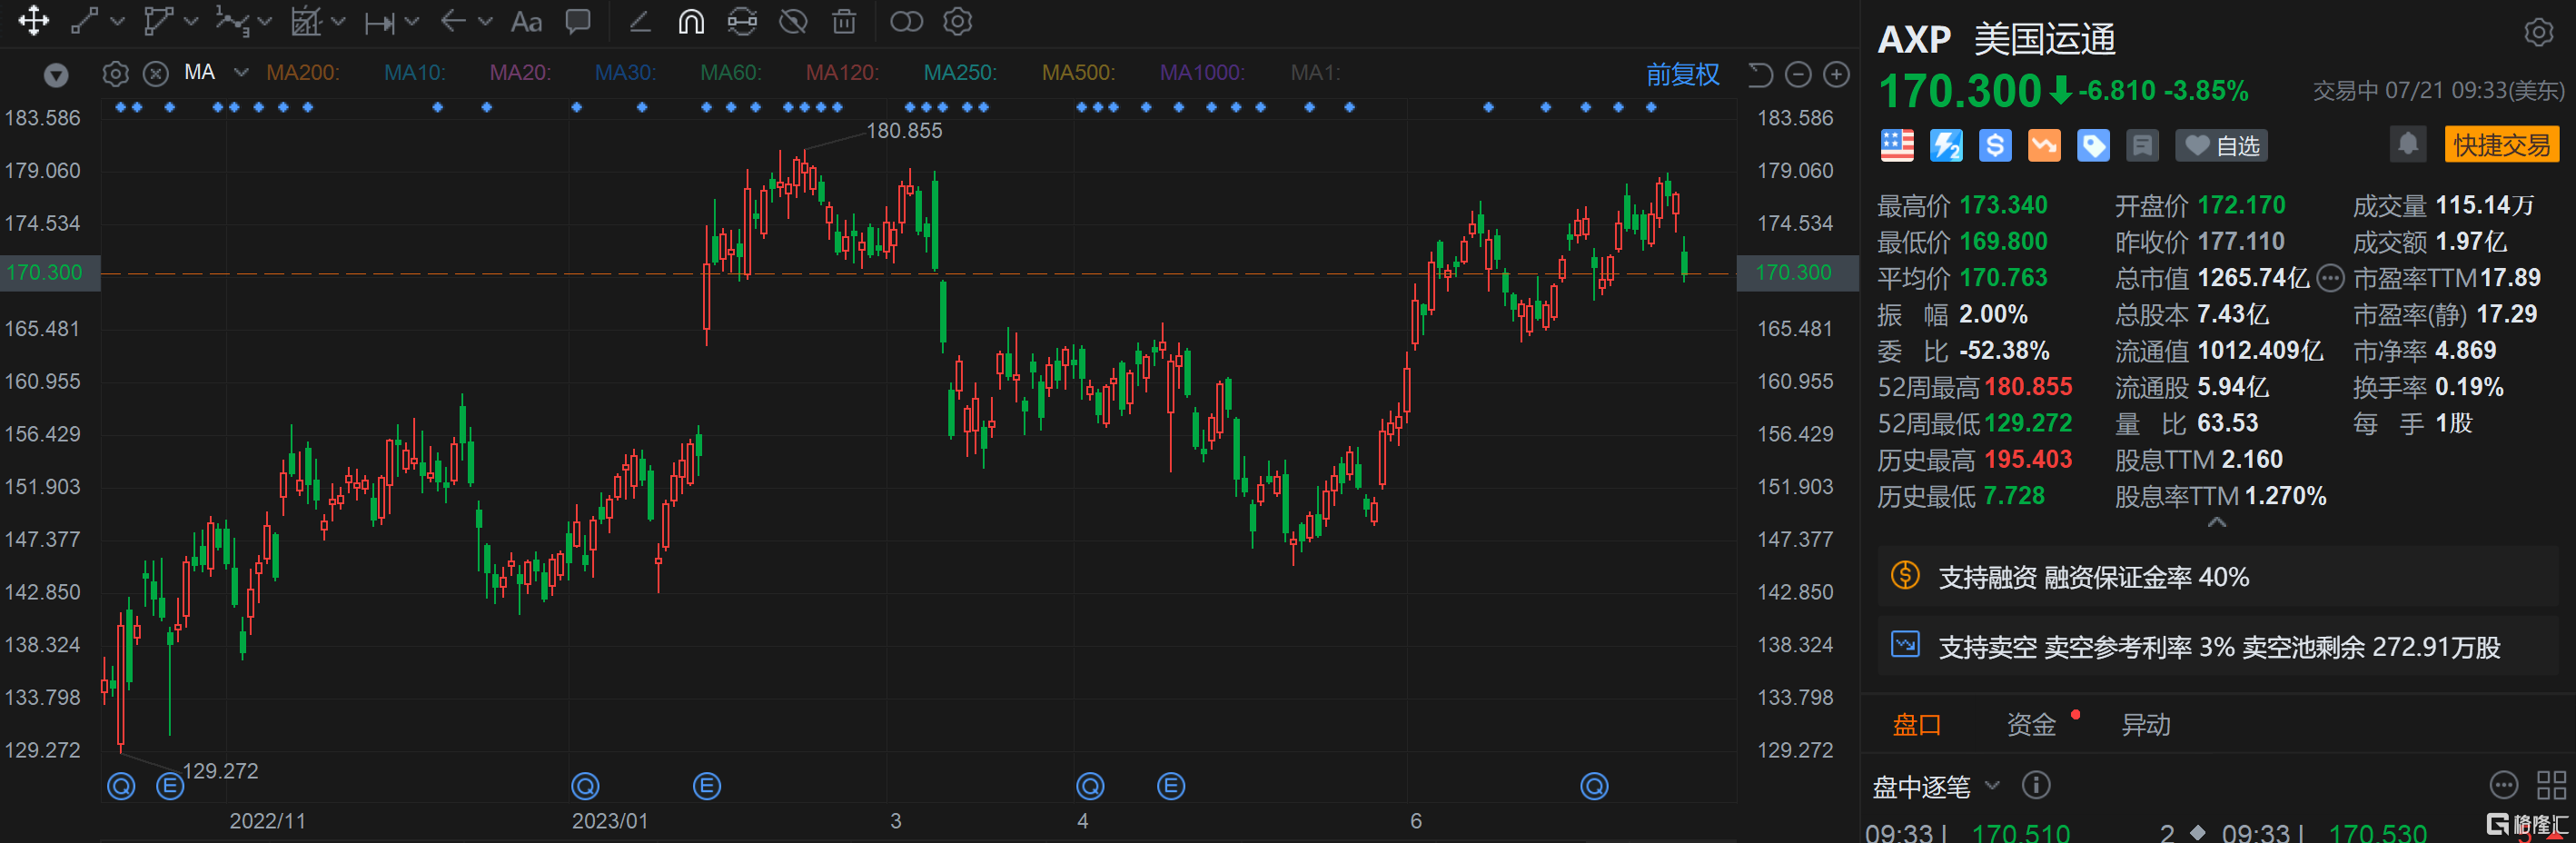Toggle the magnet snap tool

click(691, 21)
